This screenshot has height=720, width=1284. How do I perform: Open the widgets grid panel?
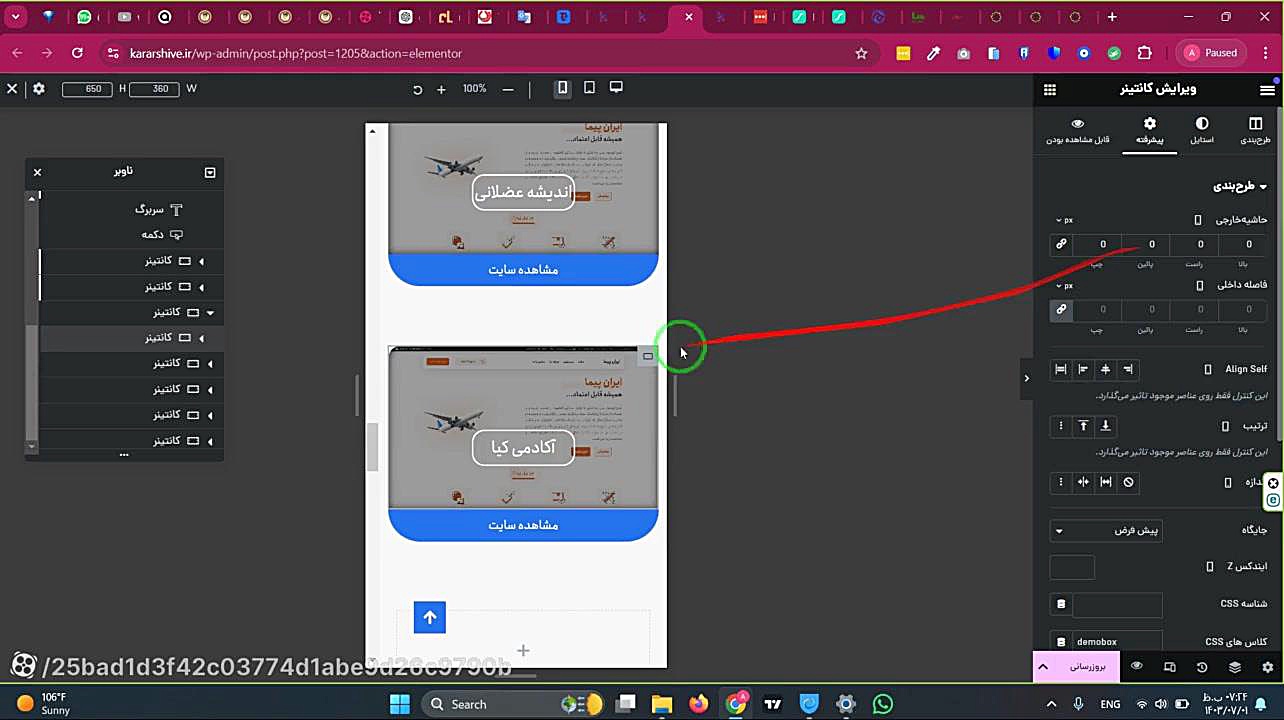pyautogui.click(x=1050, y=90)
